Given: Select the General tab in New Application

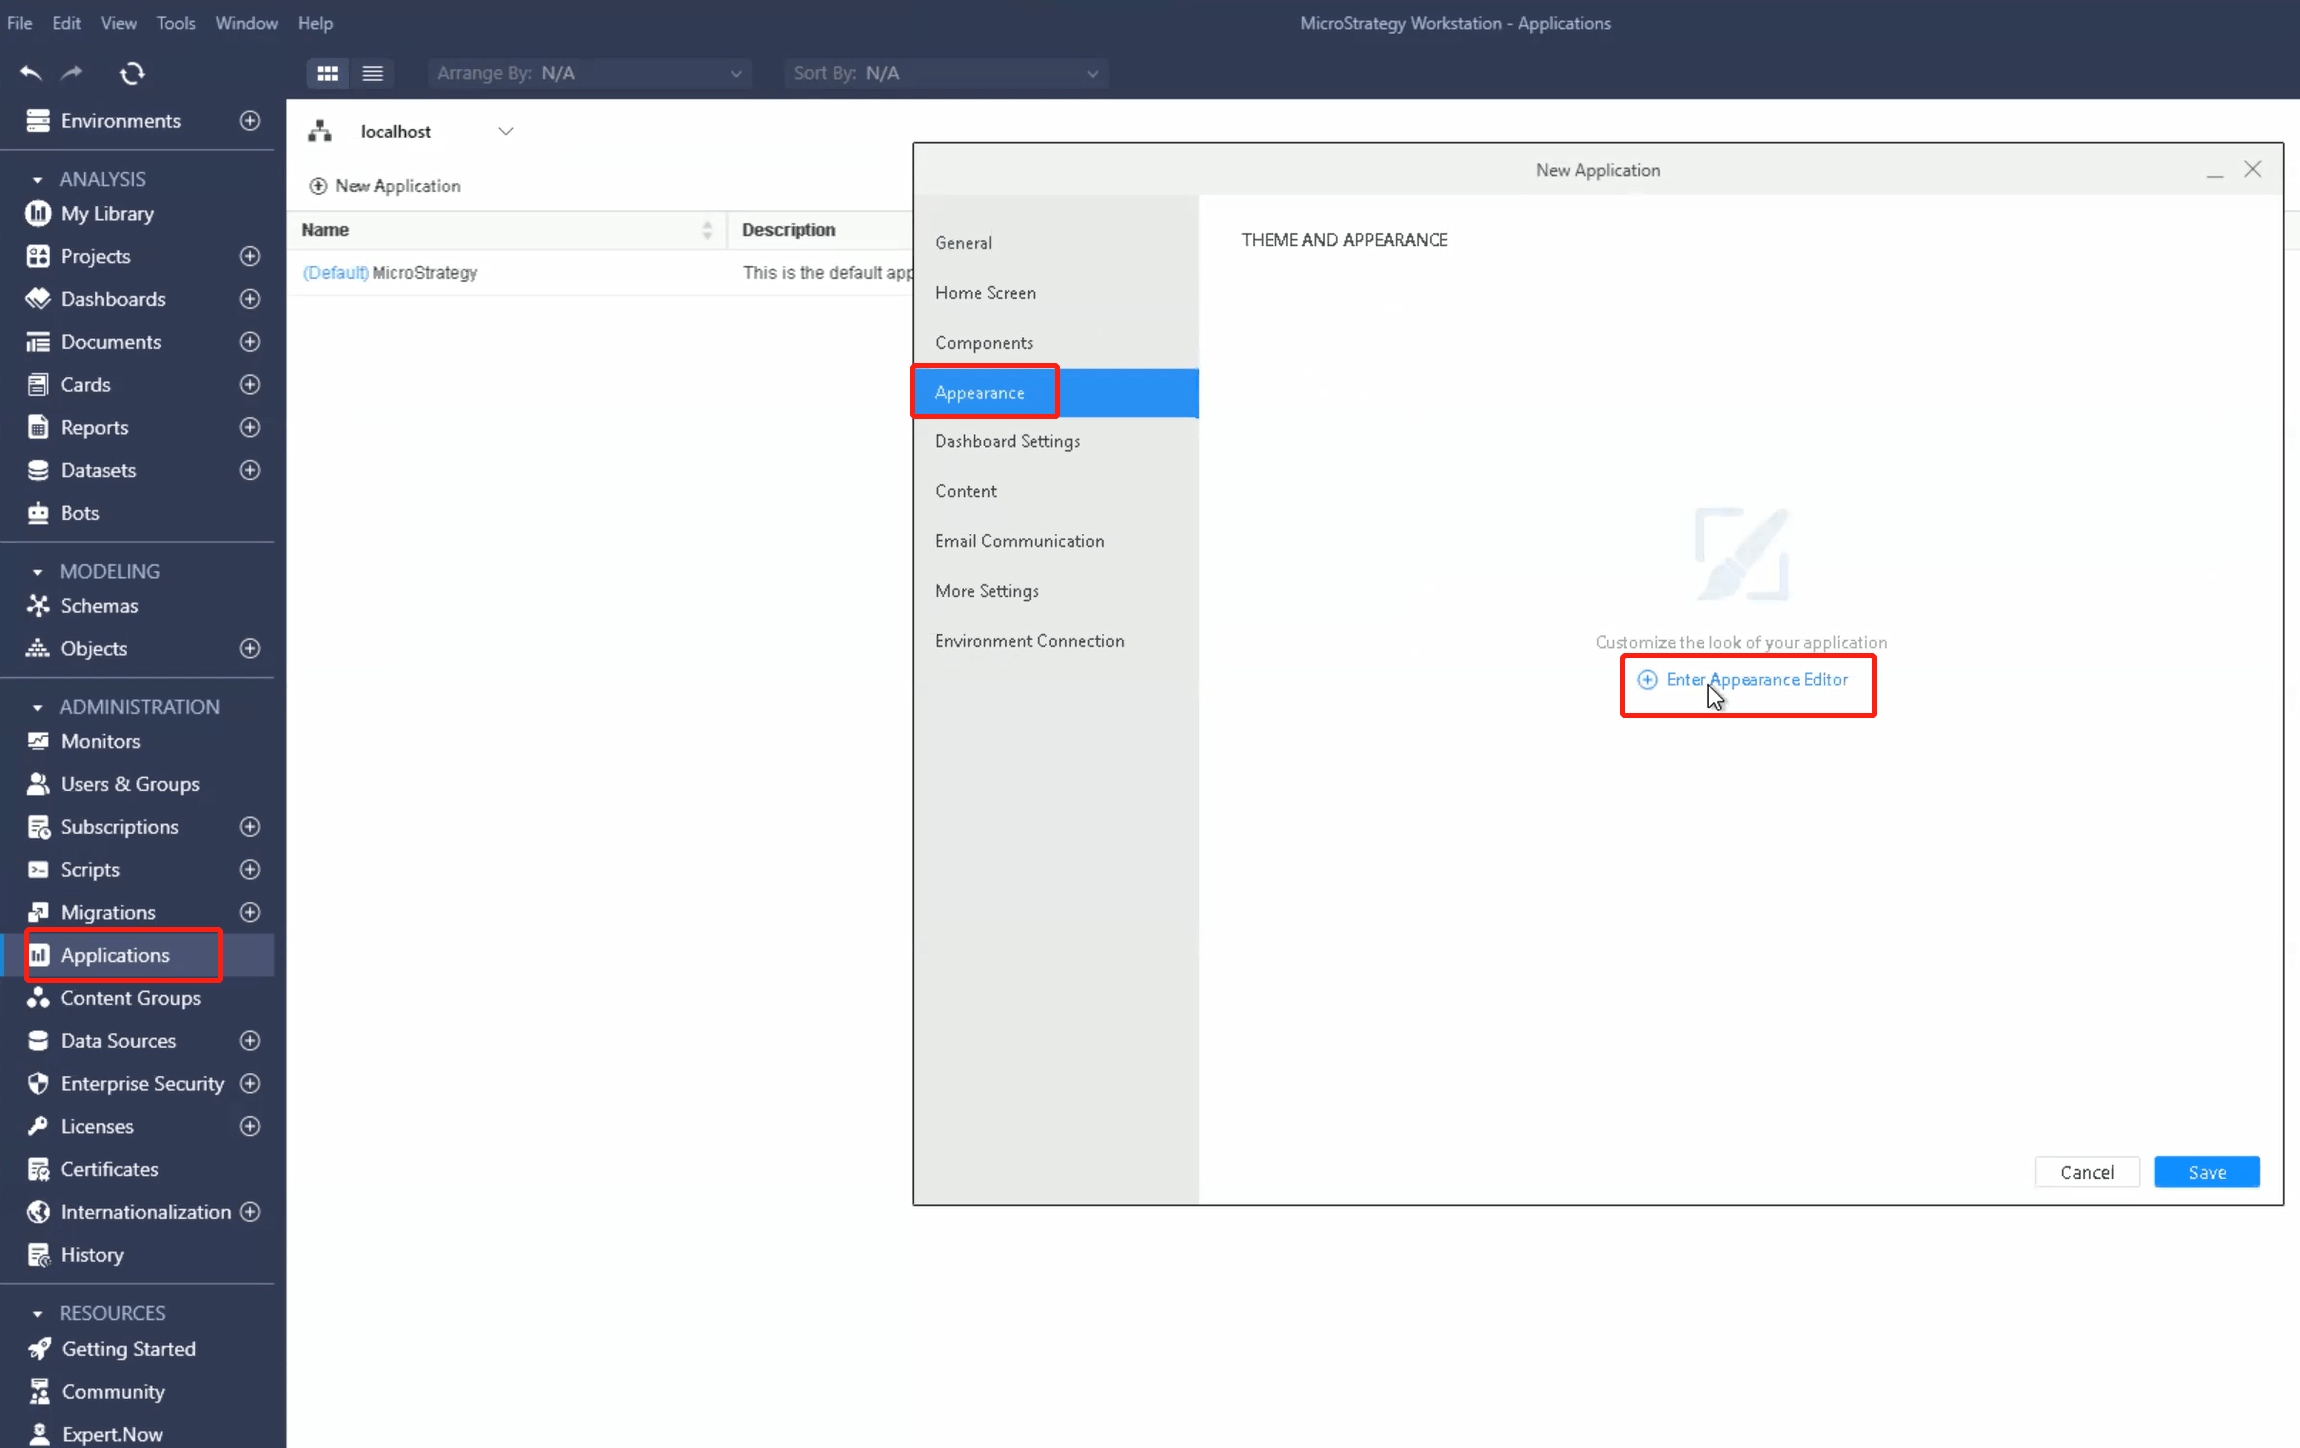Looking at the screenshot, I should (x=1056, y=243).
